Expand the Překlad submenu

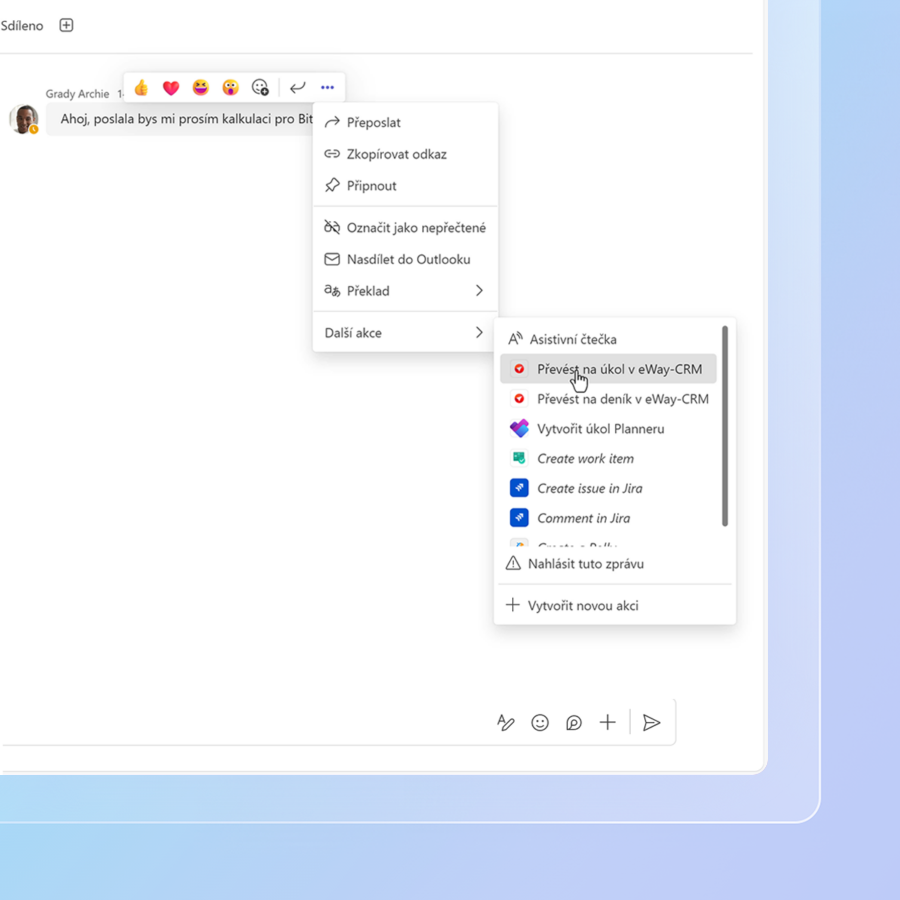[x=405, y=290]
